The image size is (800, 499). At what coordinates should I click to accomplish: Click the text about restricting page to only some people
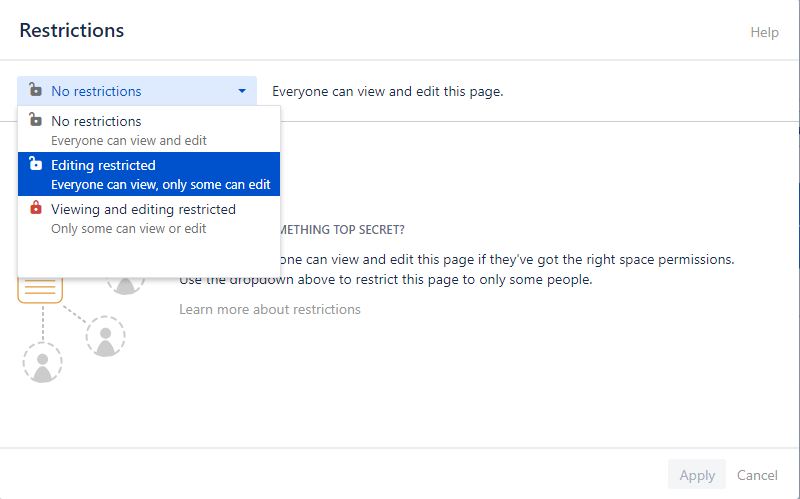[x=385, y=280]
